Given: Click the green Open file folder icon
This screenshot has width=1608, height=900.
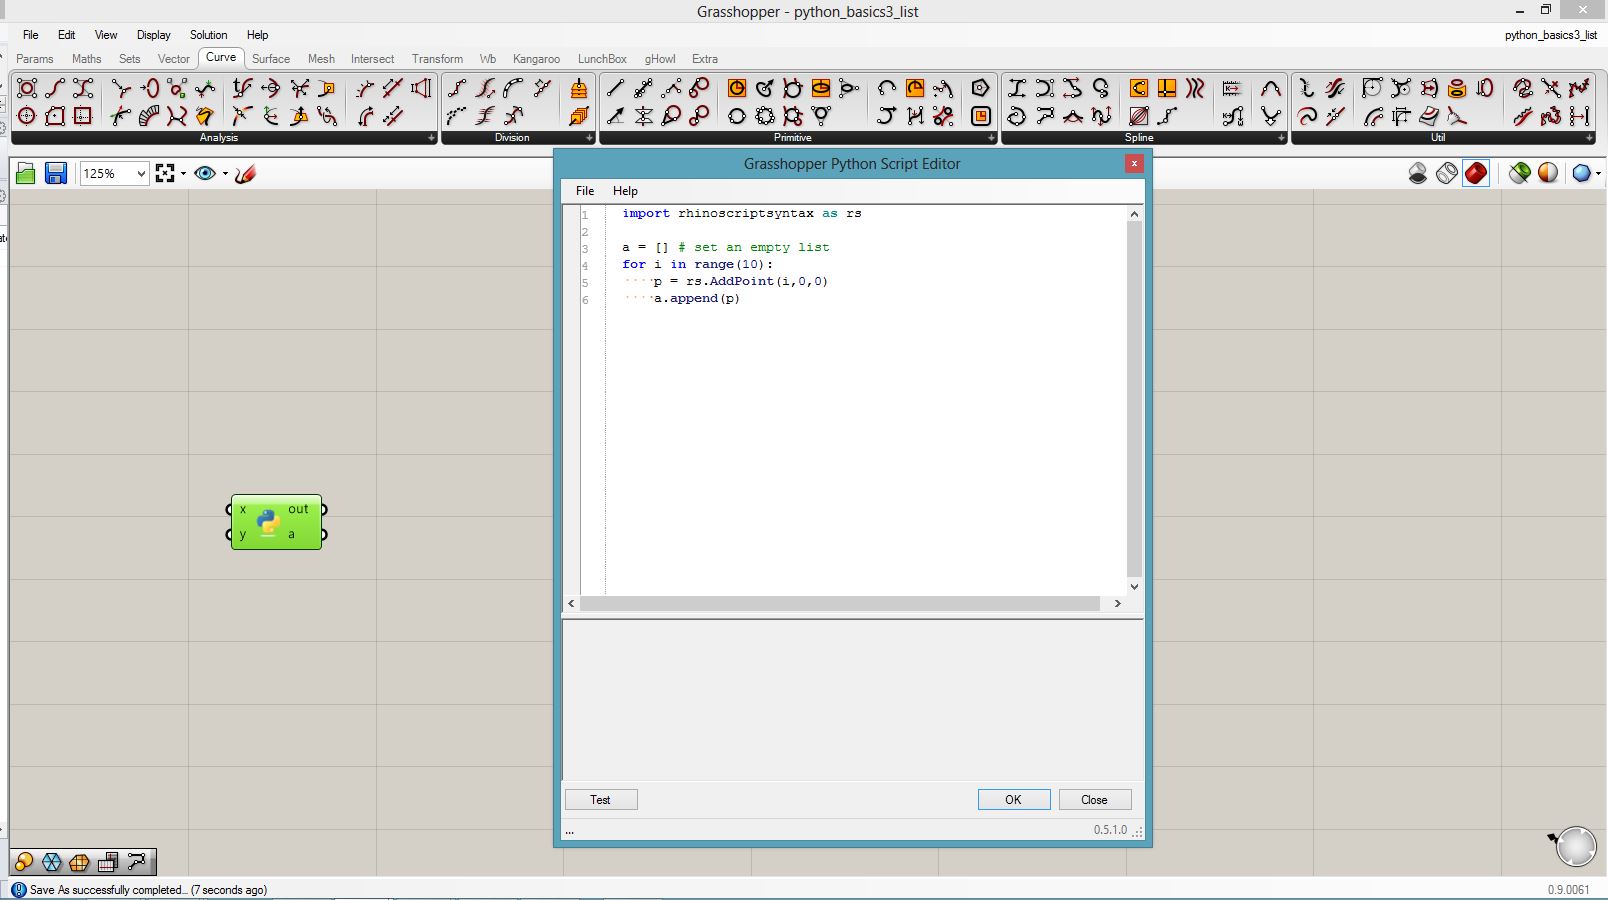Looking at the screenshot, I should point(26,174).
